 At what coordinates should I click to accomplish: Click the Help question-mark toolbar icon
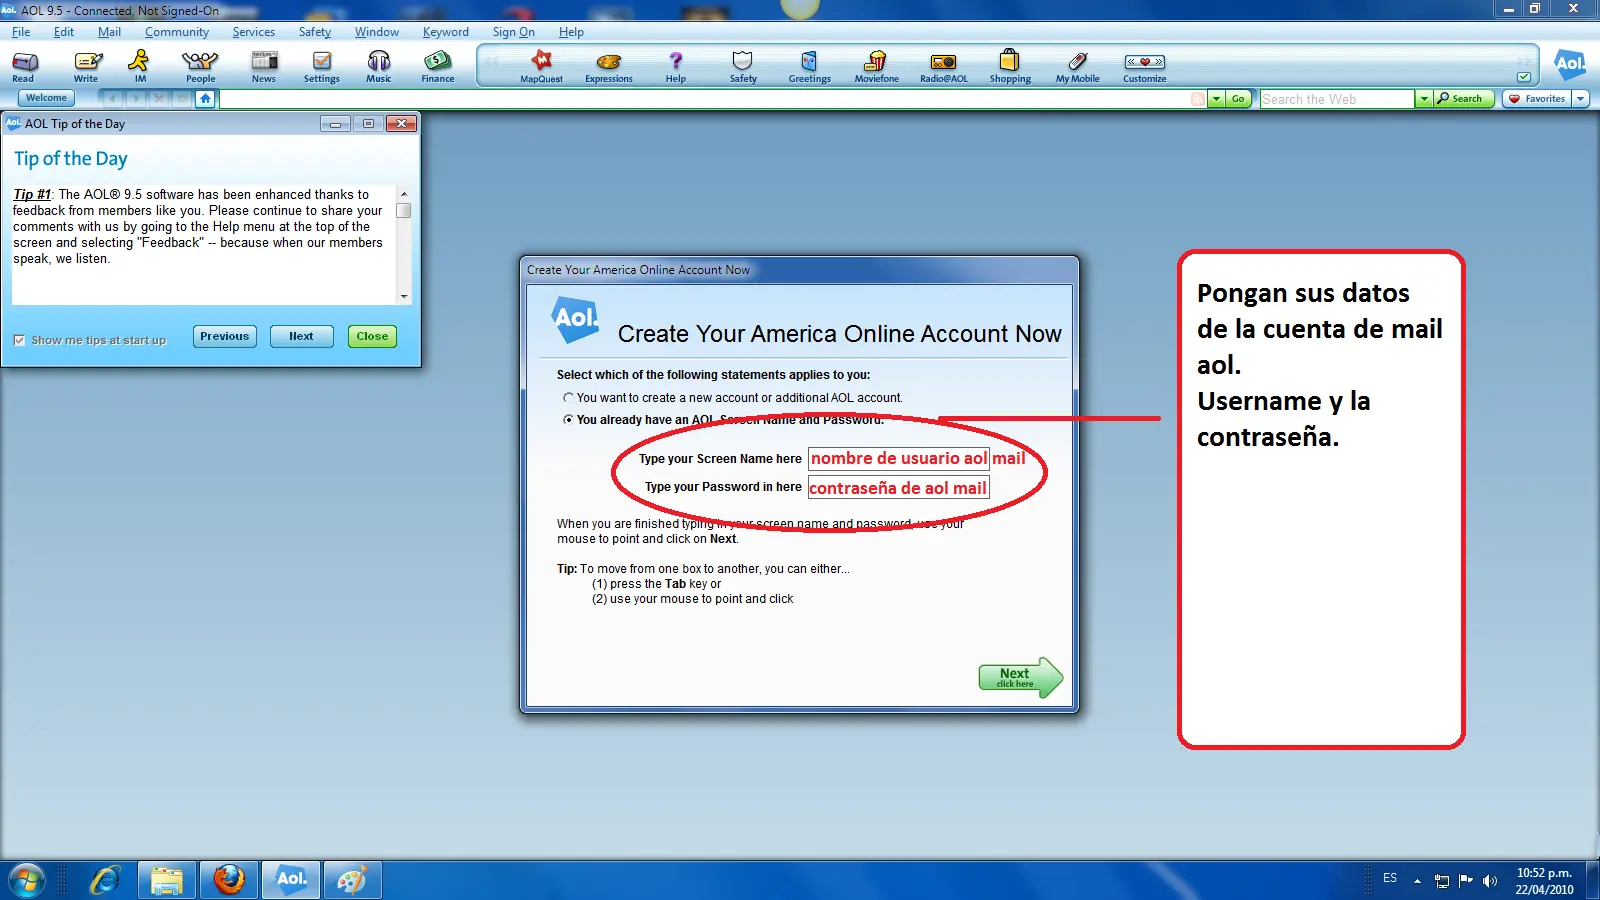click(x=676, y=66)
